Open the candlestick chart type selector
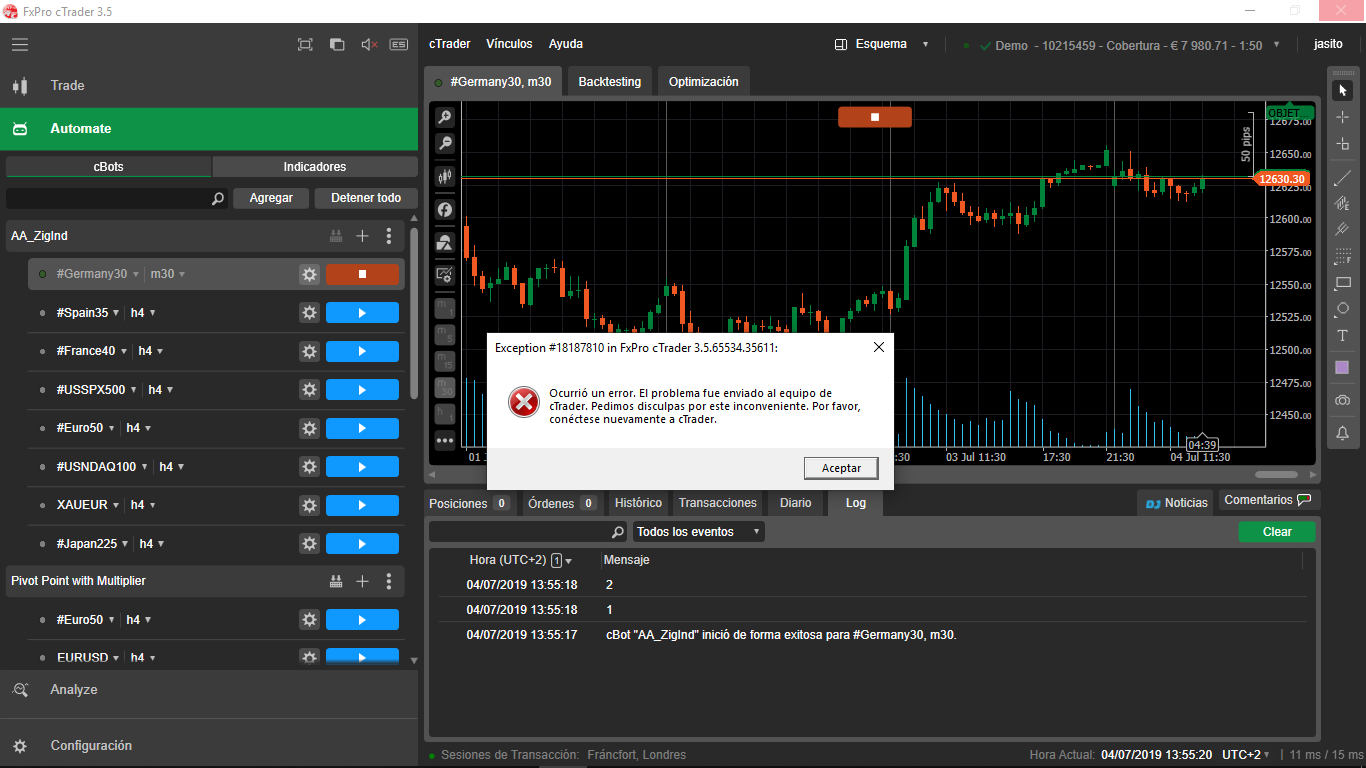 click(x=445, y=176)
